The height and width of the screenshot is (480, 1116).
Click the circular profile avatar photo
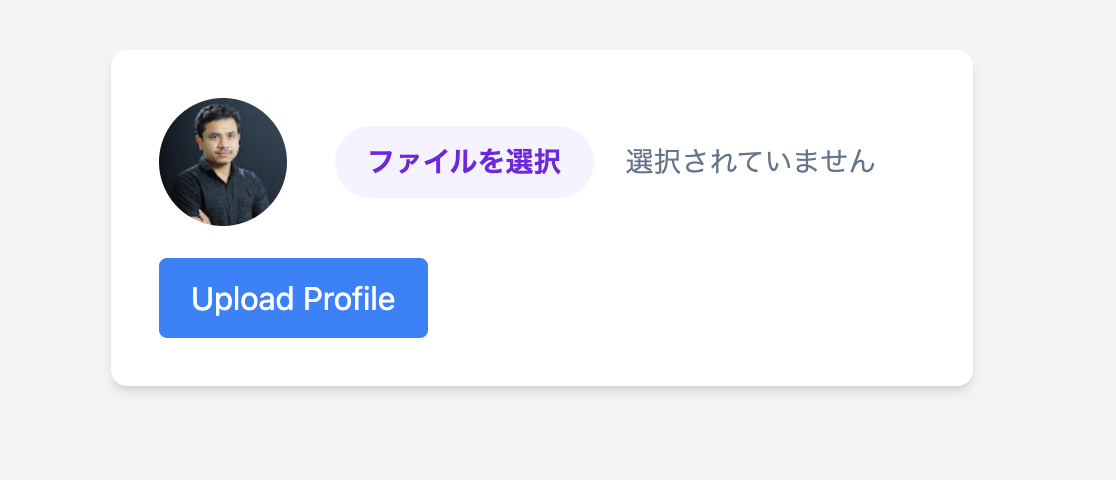pyautogui.click(x=223, y=162)
